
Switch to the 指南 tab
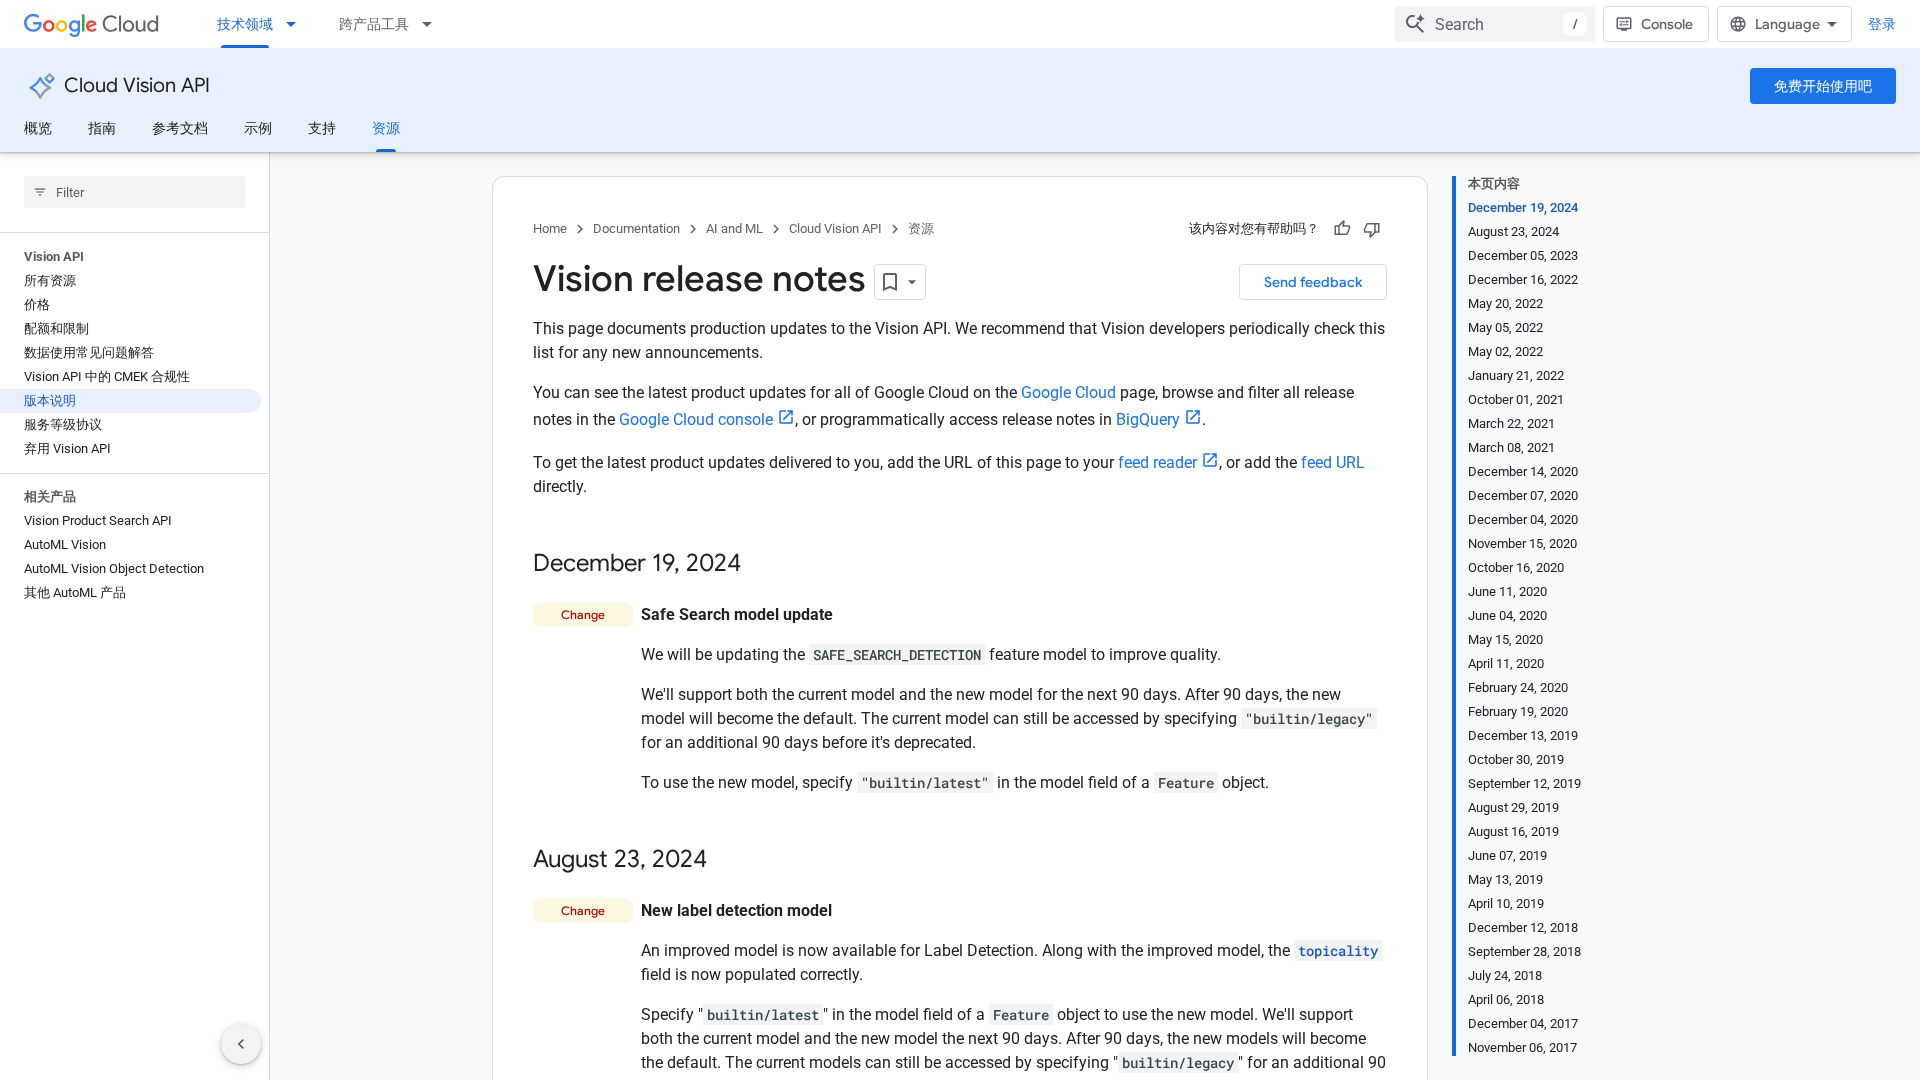102,128
